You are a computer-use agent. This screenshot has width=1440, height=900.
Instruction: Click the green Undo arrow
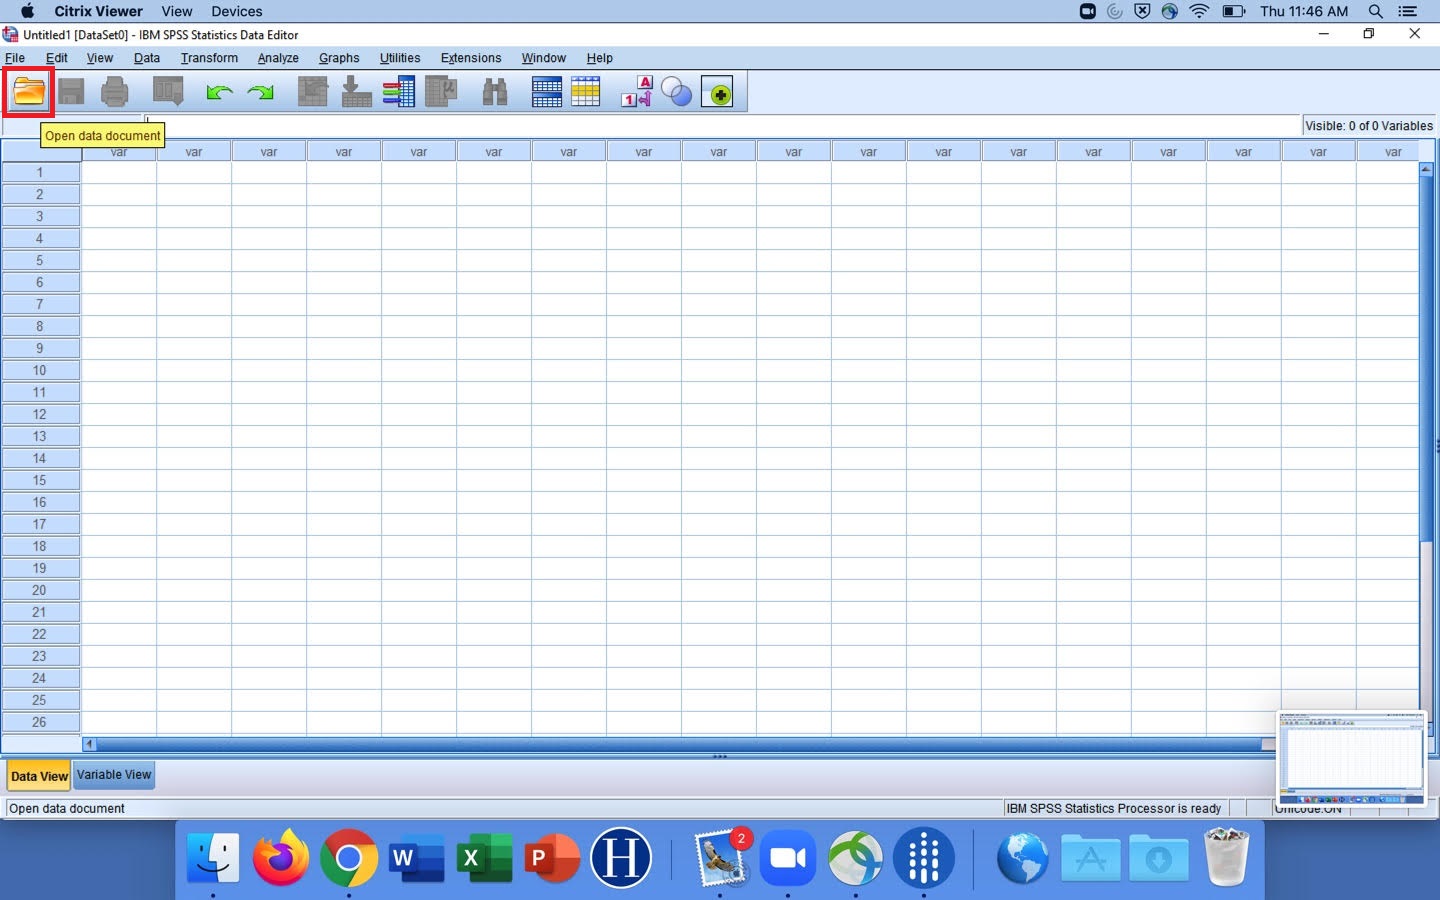click(219, 93)
